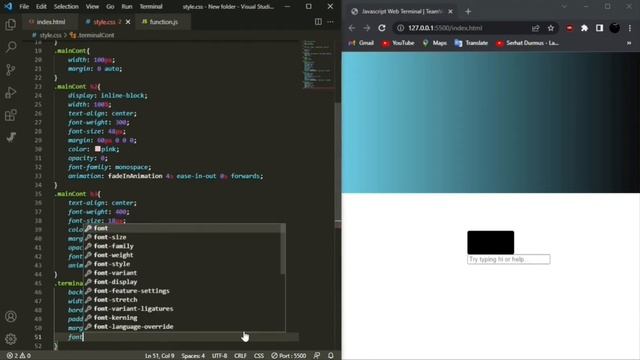This screenshot has height=360, width=640.
Task: Go forward in Chrome
Action: point(367,28)
